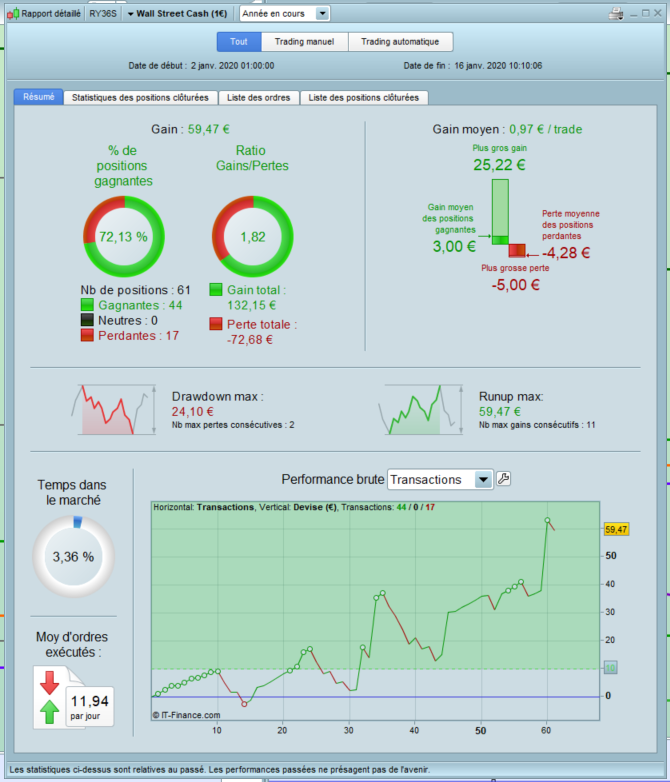The width and height of the screenshot is (670, 782).
Task: Click the candlestick icon beside Rapport détaillé
Action: click(13, 13)
